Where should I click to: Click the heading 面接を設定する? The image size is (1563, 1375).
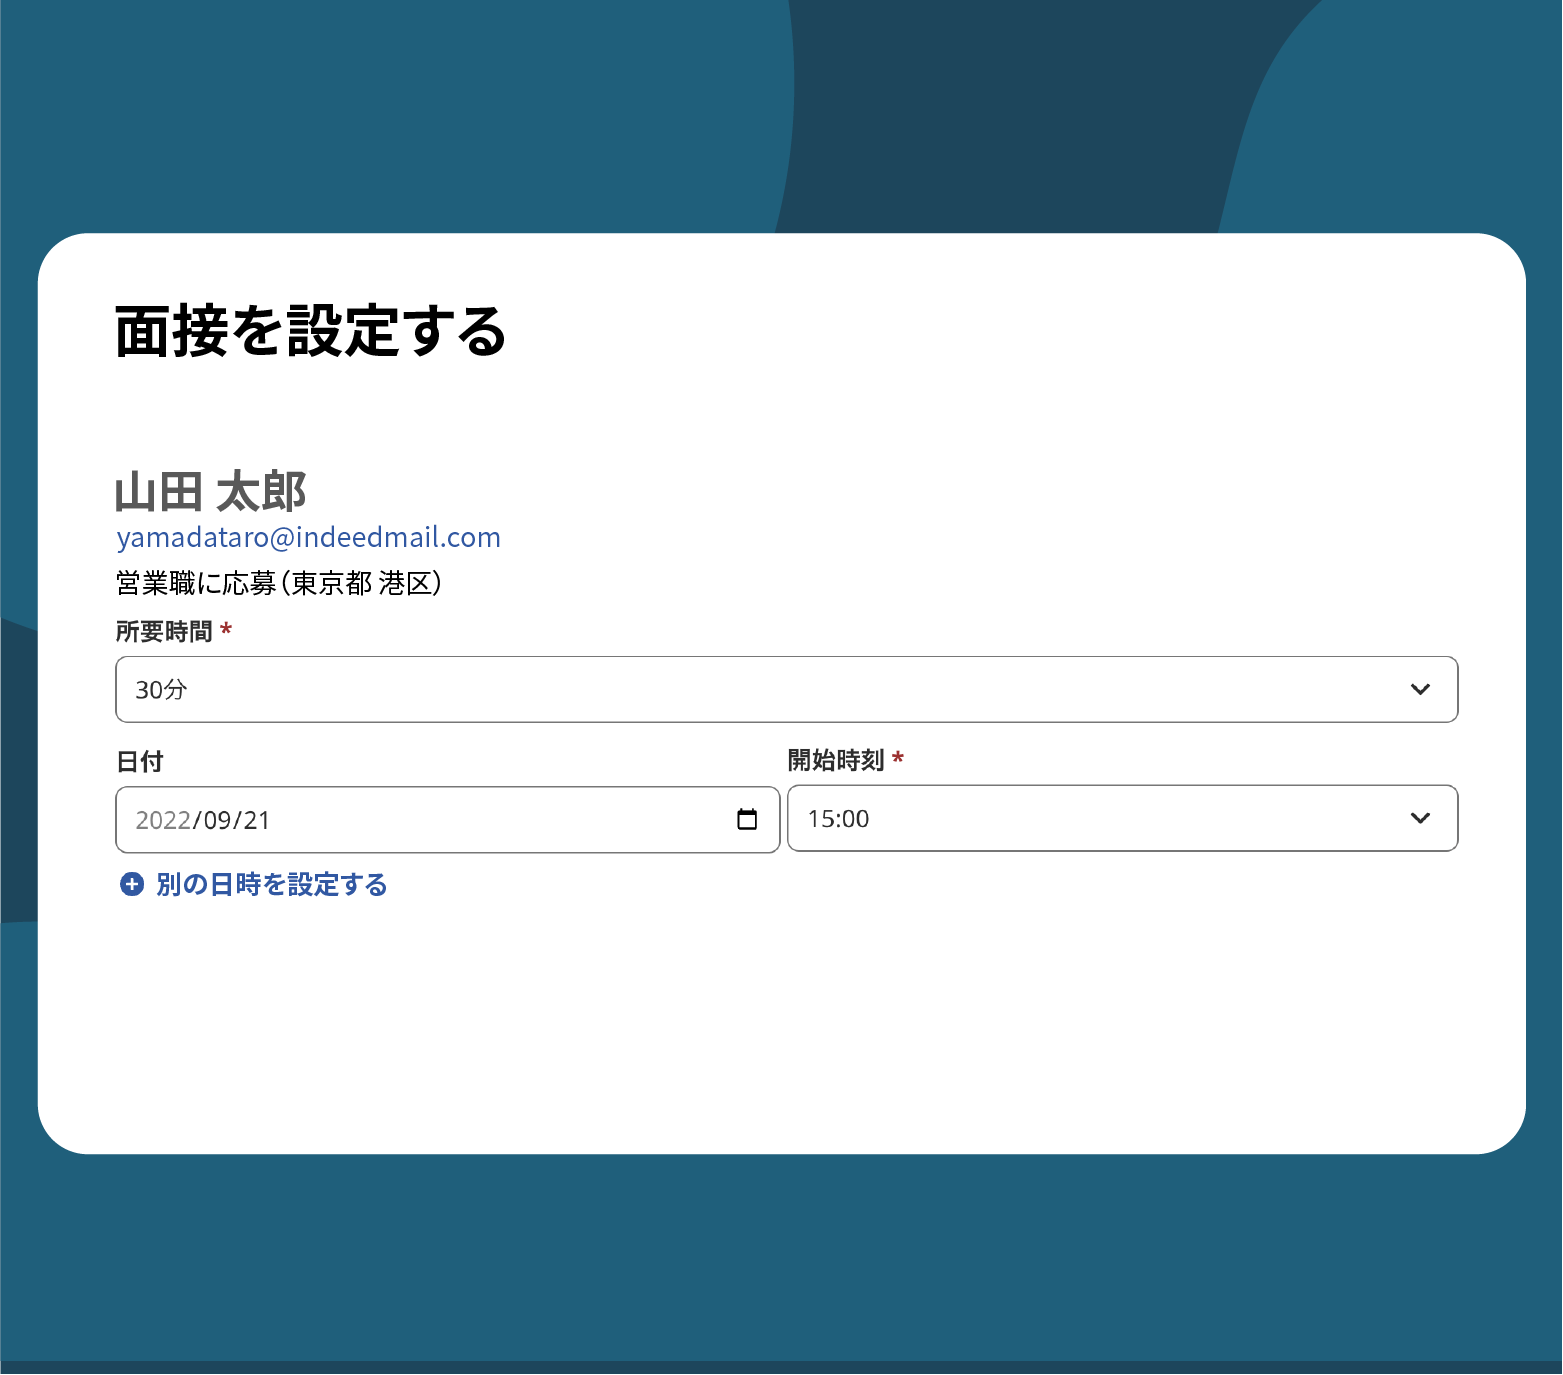[311, 332]
